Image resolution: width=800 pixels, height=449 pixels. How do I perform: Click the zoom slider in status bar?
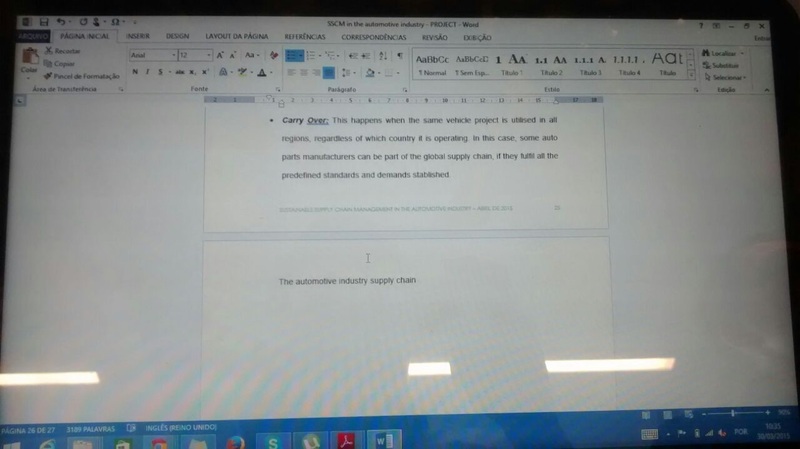click(x=735, y=413)
